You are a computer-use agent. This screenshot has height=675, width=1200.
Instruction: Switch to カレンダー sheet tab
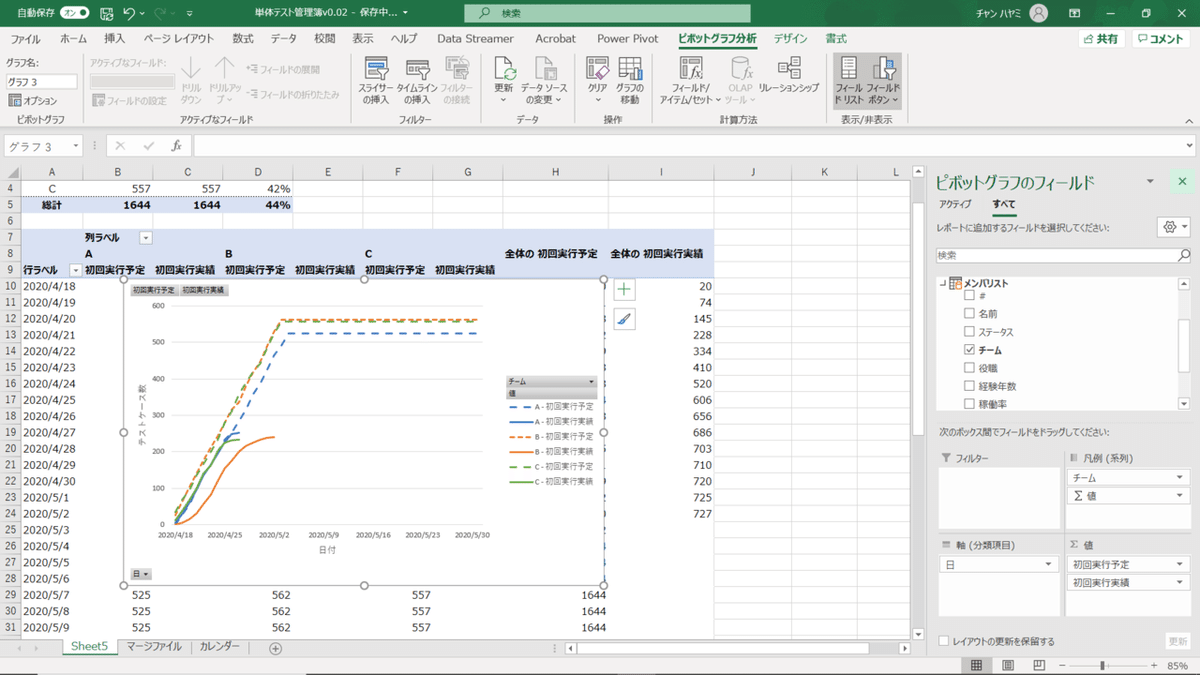(x=219, y=647)
